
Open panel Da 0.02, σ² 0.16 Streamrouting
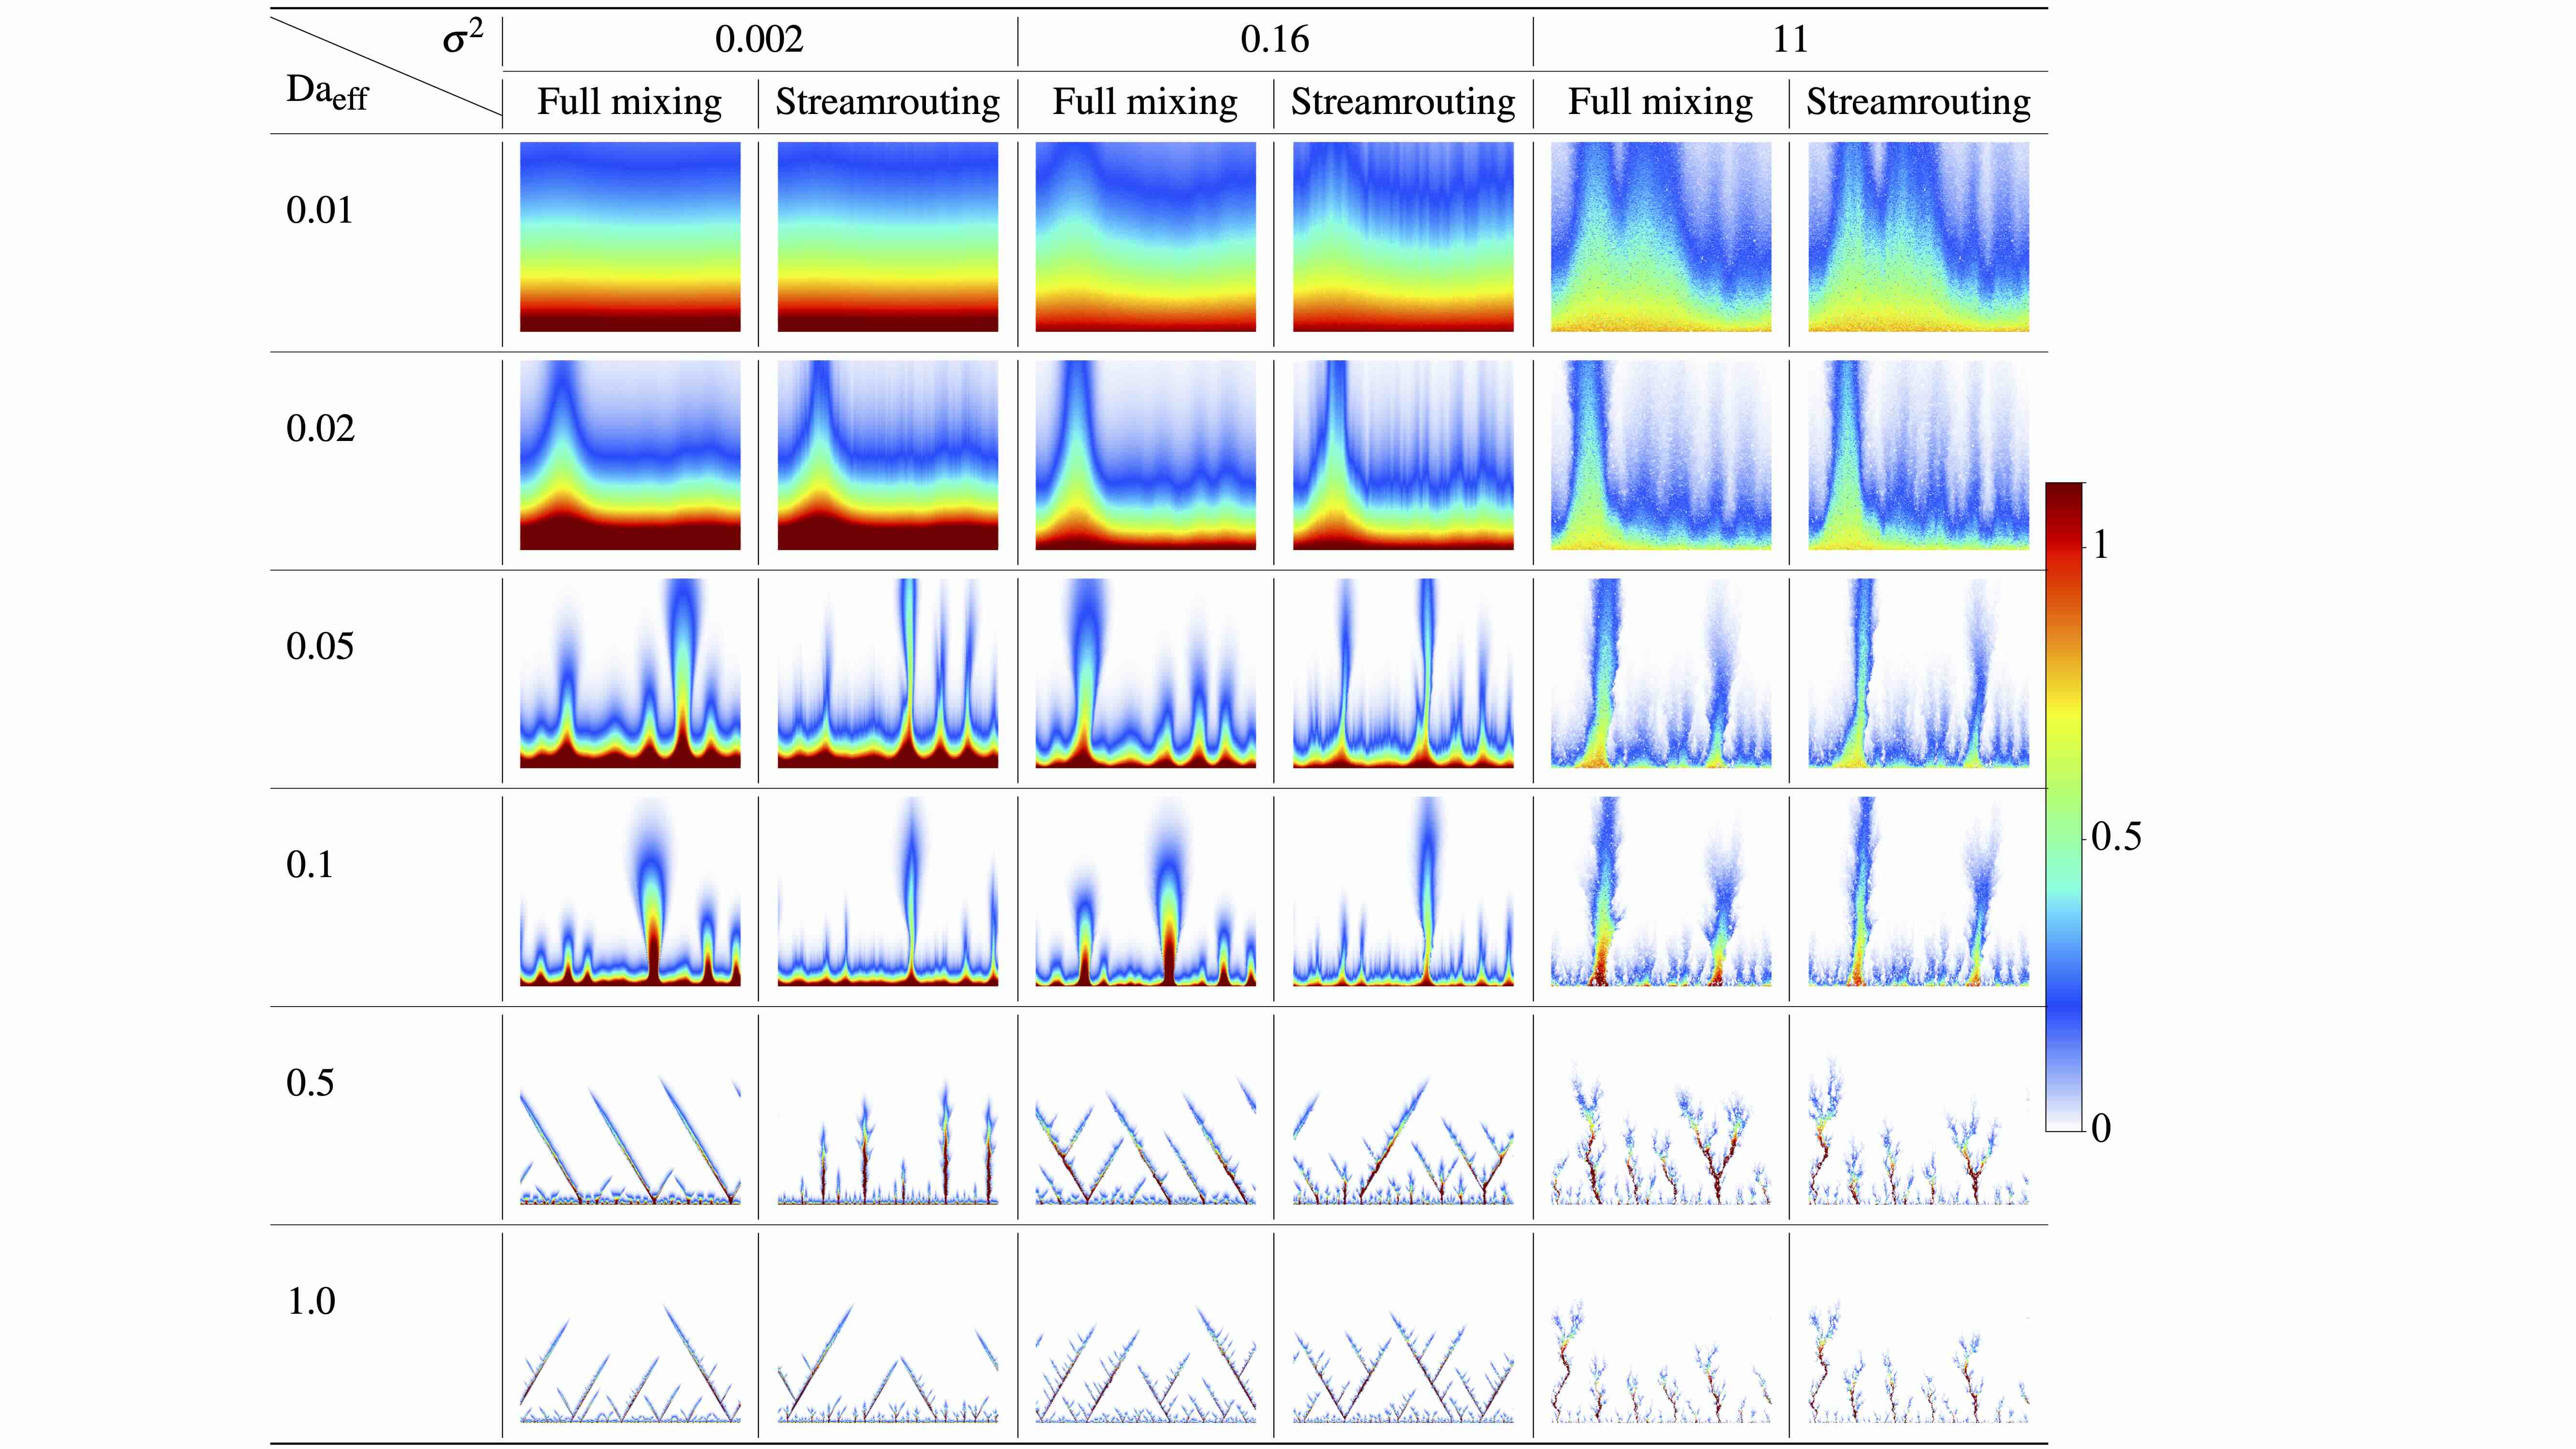tap(1403, 455)
